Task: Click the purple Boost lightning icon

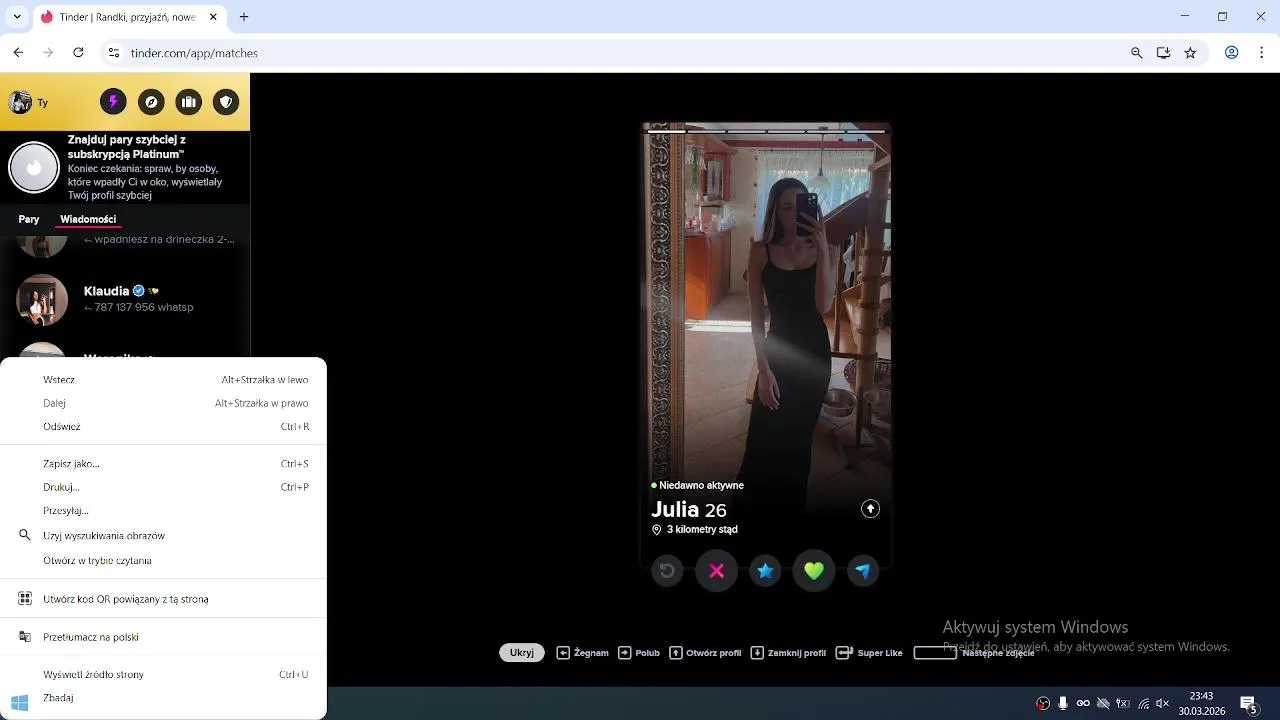Action: (113, 102)
